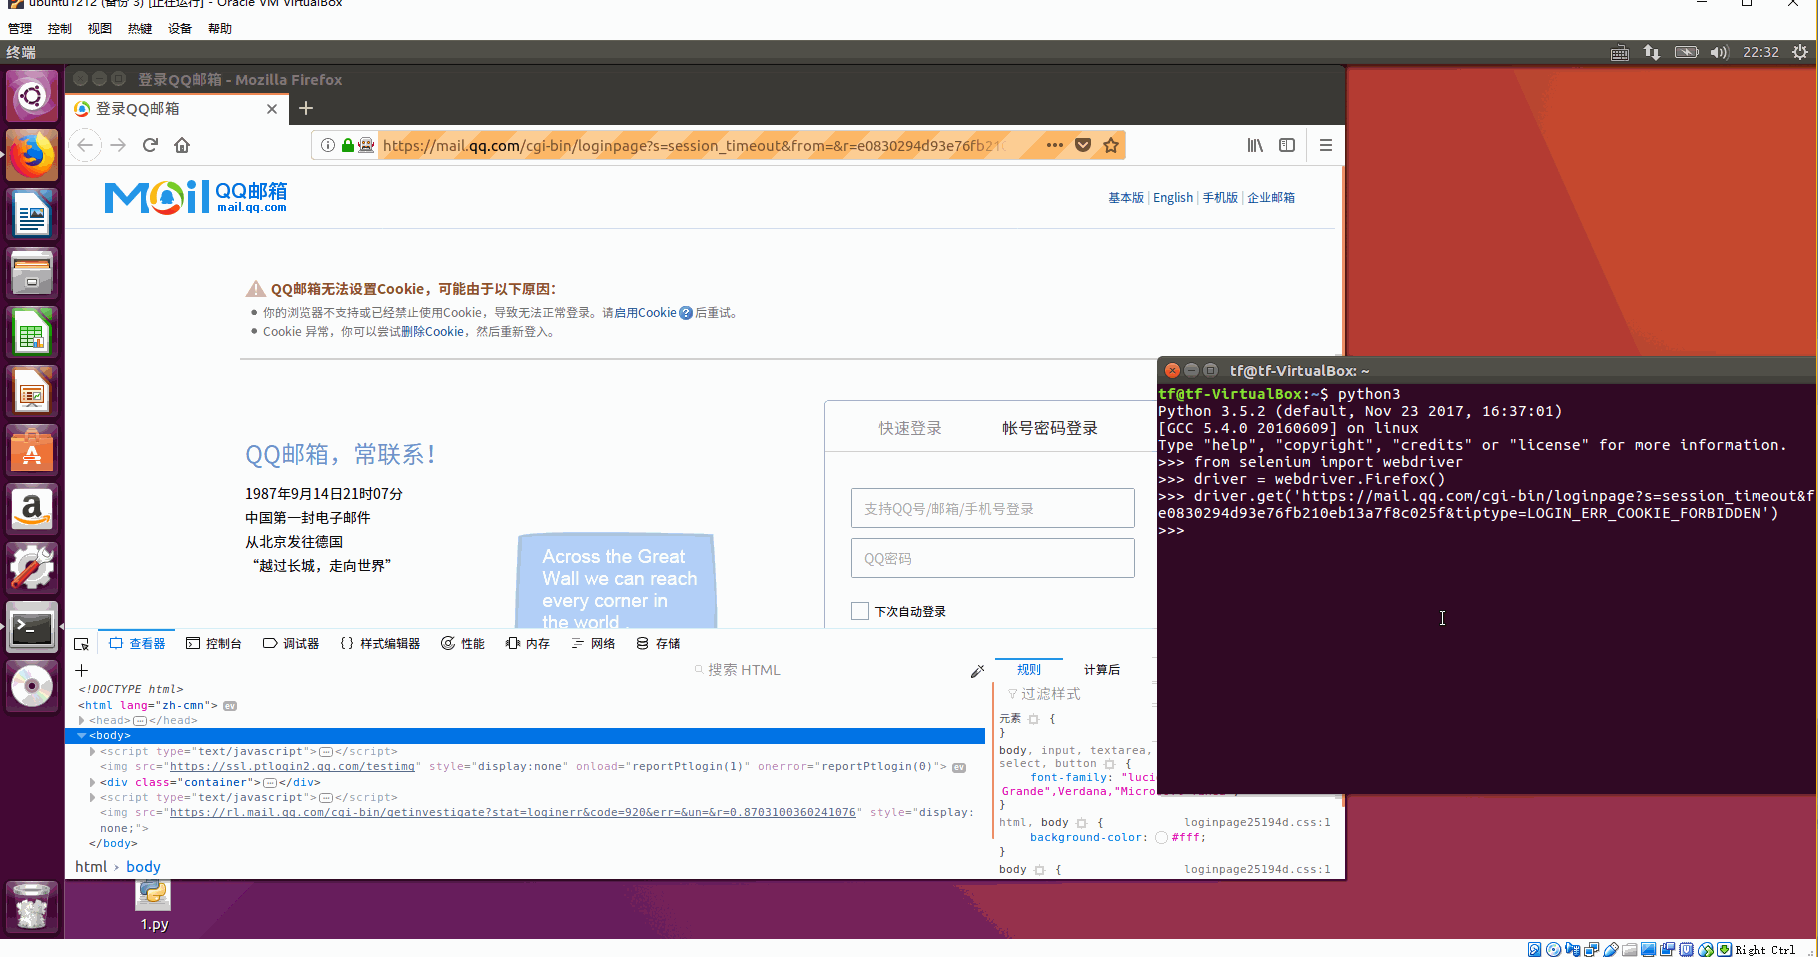Open the VirtualBox 视图 menu
The height and width of the screenshot is (957, 1818).
[100, 29]
